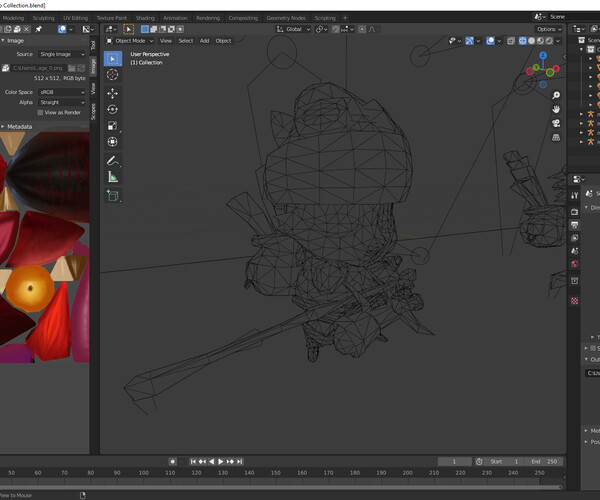Viewport: 600px width, 500px height.
Task: Select the Move tool in the toolbar
Action: click(112, 93)
